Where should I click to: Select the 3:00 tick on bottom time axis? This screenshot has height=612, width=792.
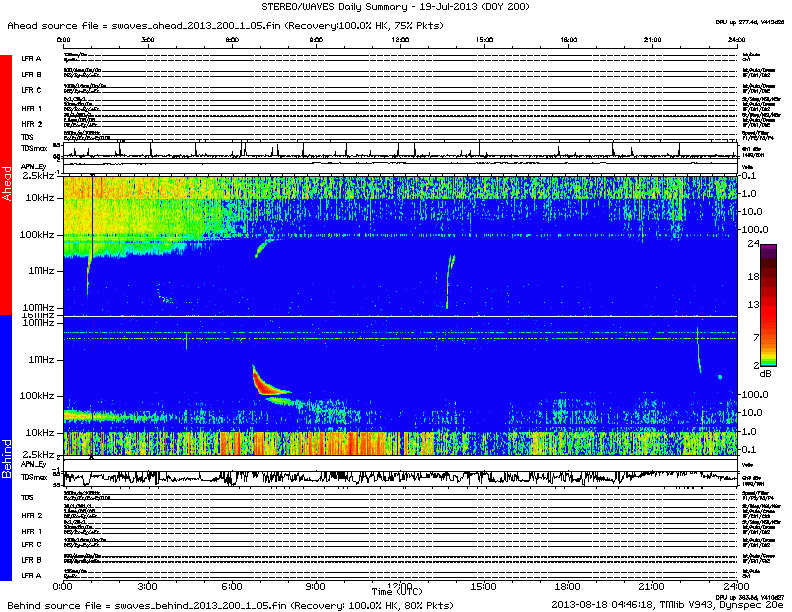coord(148,586)
